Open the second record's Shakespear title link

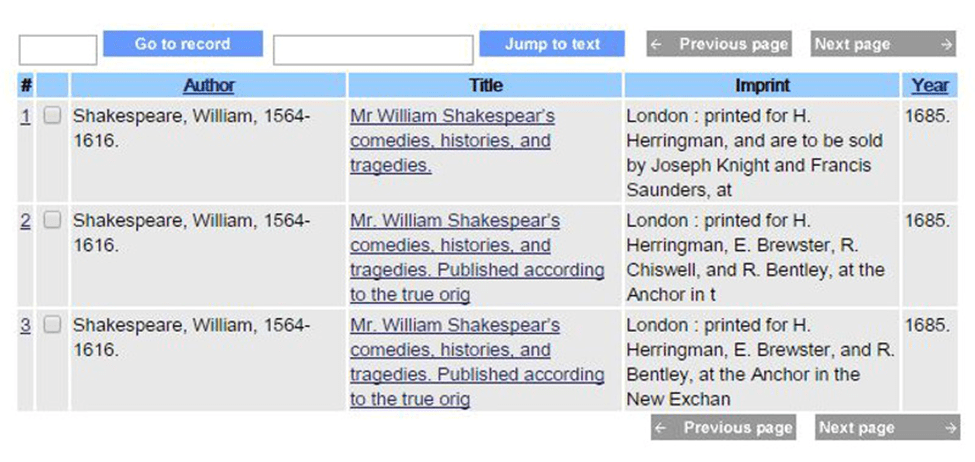476,258
